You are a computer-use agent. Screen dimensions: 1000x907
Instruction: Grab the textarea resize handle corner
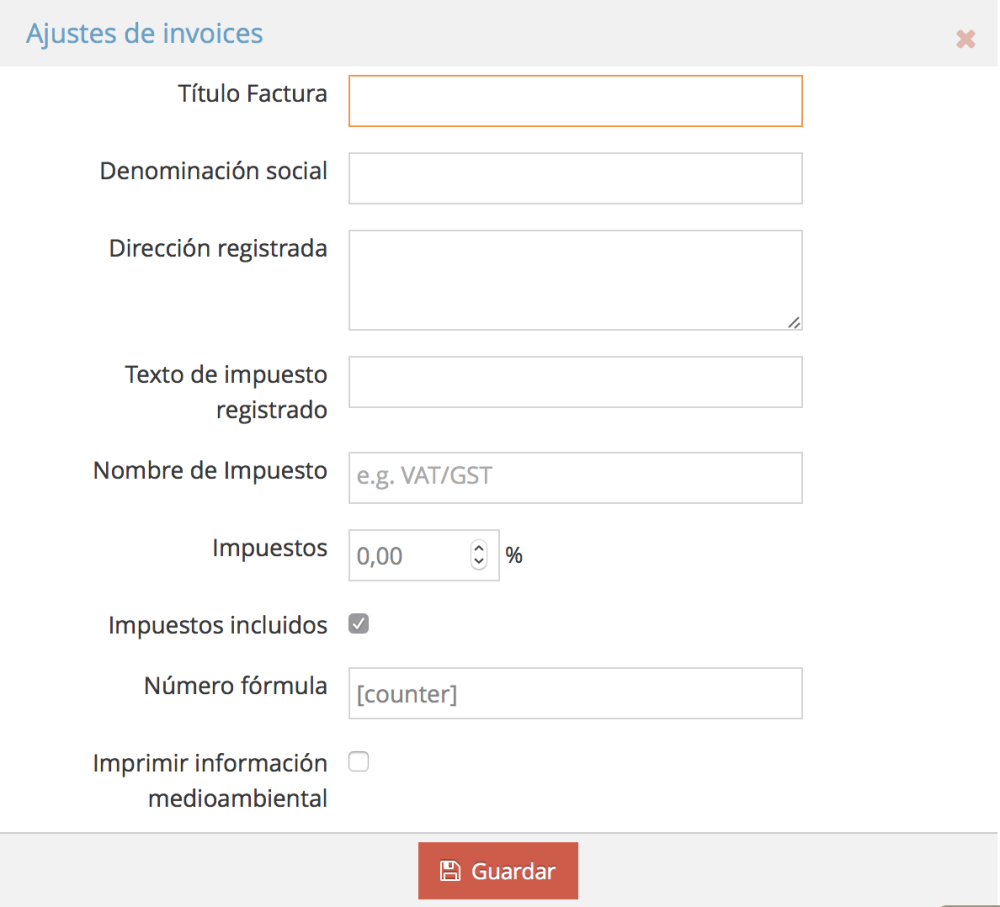(793, 322)
